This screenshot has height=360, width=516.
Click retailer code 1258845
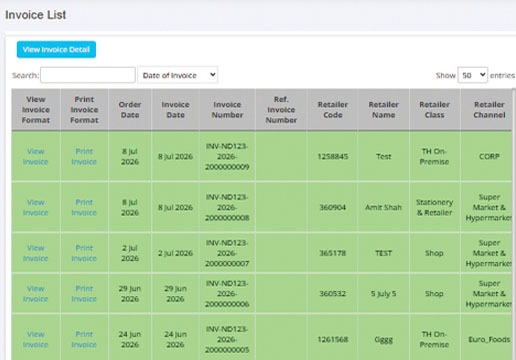333,156
